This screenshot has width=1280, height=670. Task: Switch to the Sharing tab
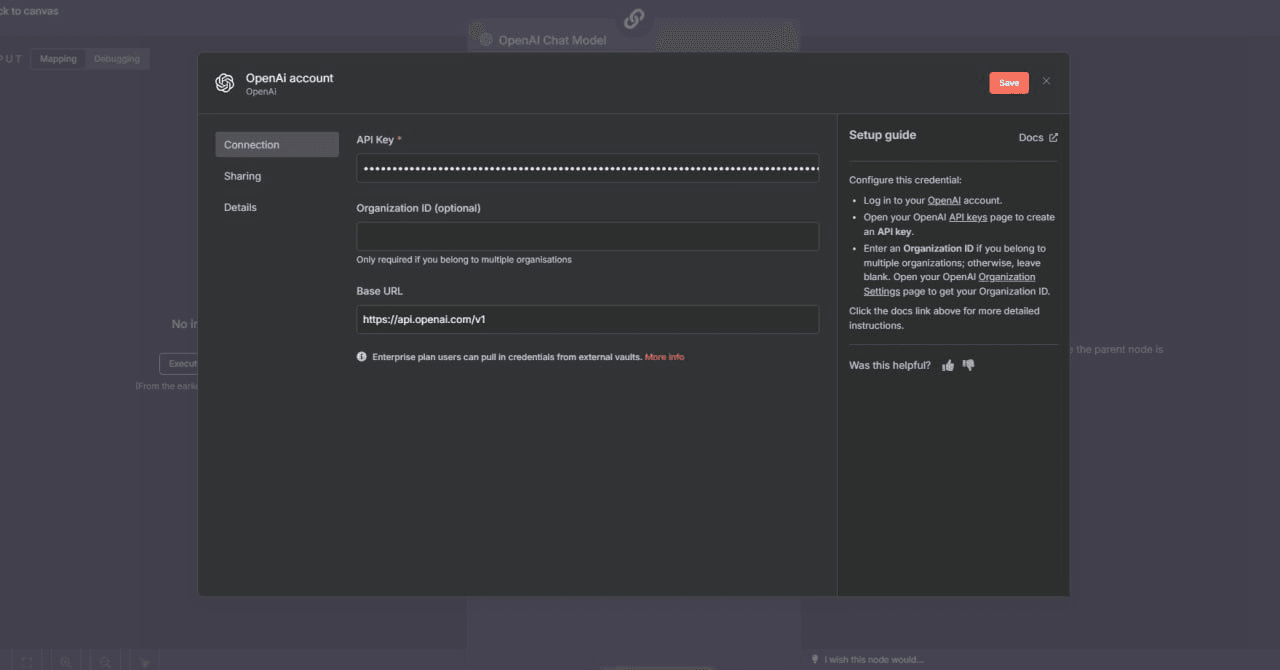coord(243,176)
